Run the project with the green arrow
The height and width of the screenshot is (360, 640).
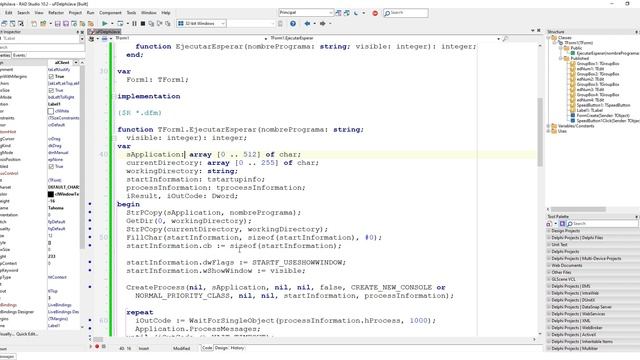[105, 24]
